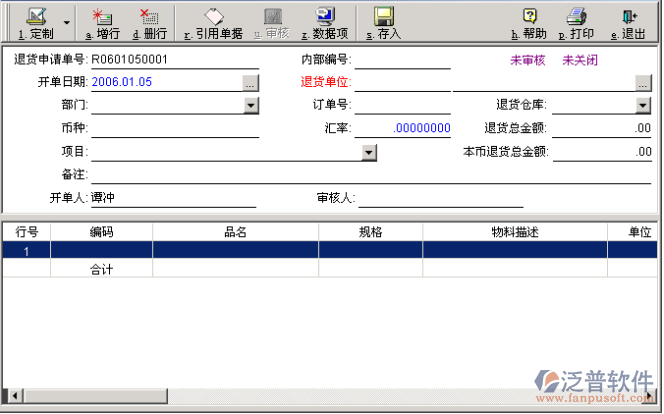This screenshot has width=664, height=414.
Task: Click the 开单日期 value 2006.01.05
Action: (122, 82)
